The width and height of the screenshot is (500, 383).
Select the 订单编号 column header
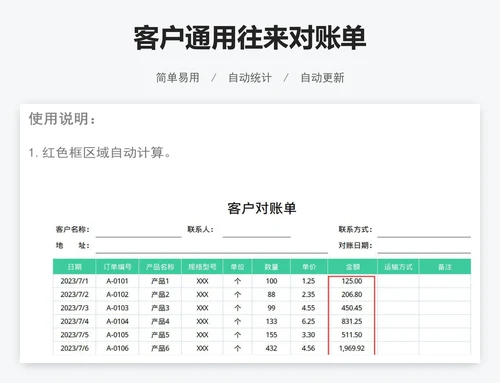pos(117,267)
